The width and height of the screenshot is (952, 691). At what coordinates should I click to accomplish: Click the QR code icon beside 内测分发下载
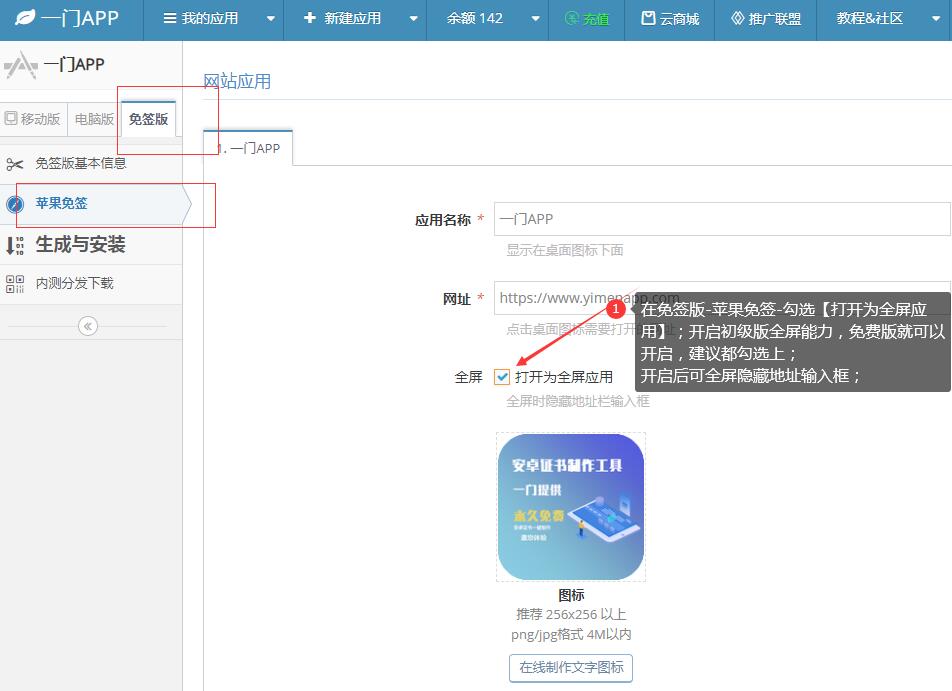(15, 284)
